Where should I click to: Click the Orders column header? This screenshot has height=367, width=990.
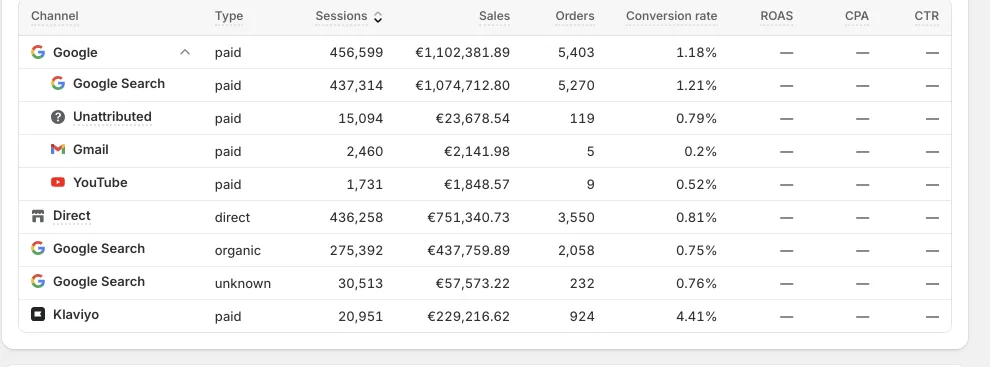(x=575, y=16)
